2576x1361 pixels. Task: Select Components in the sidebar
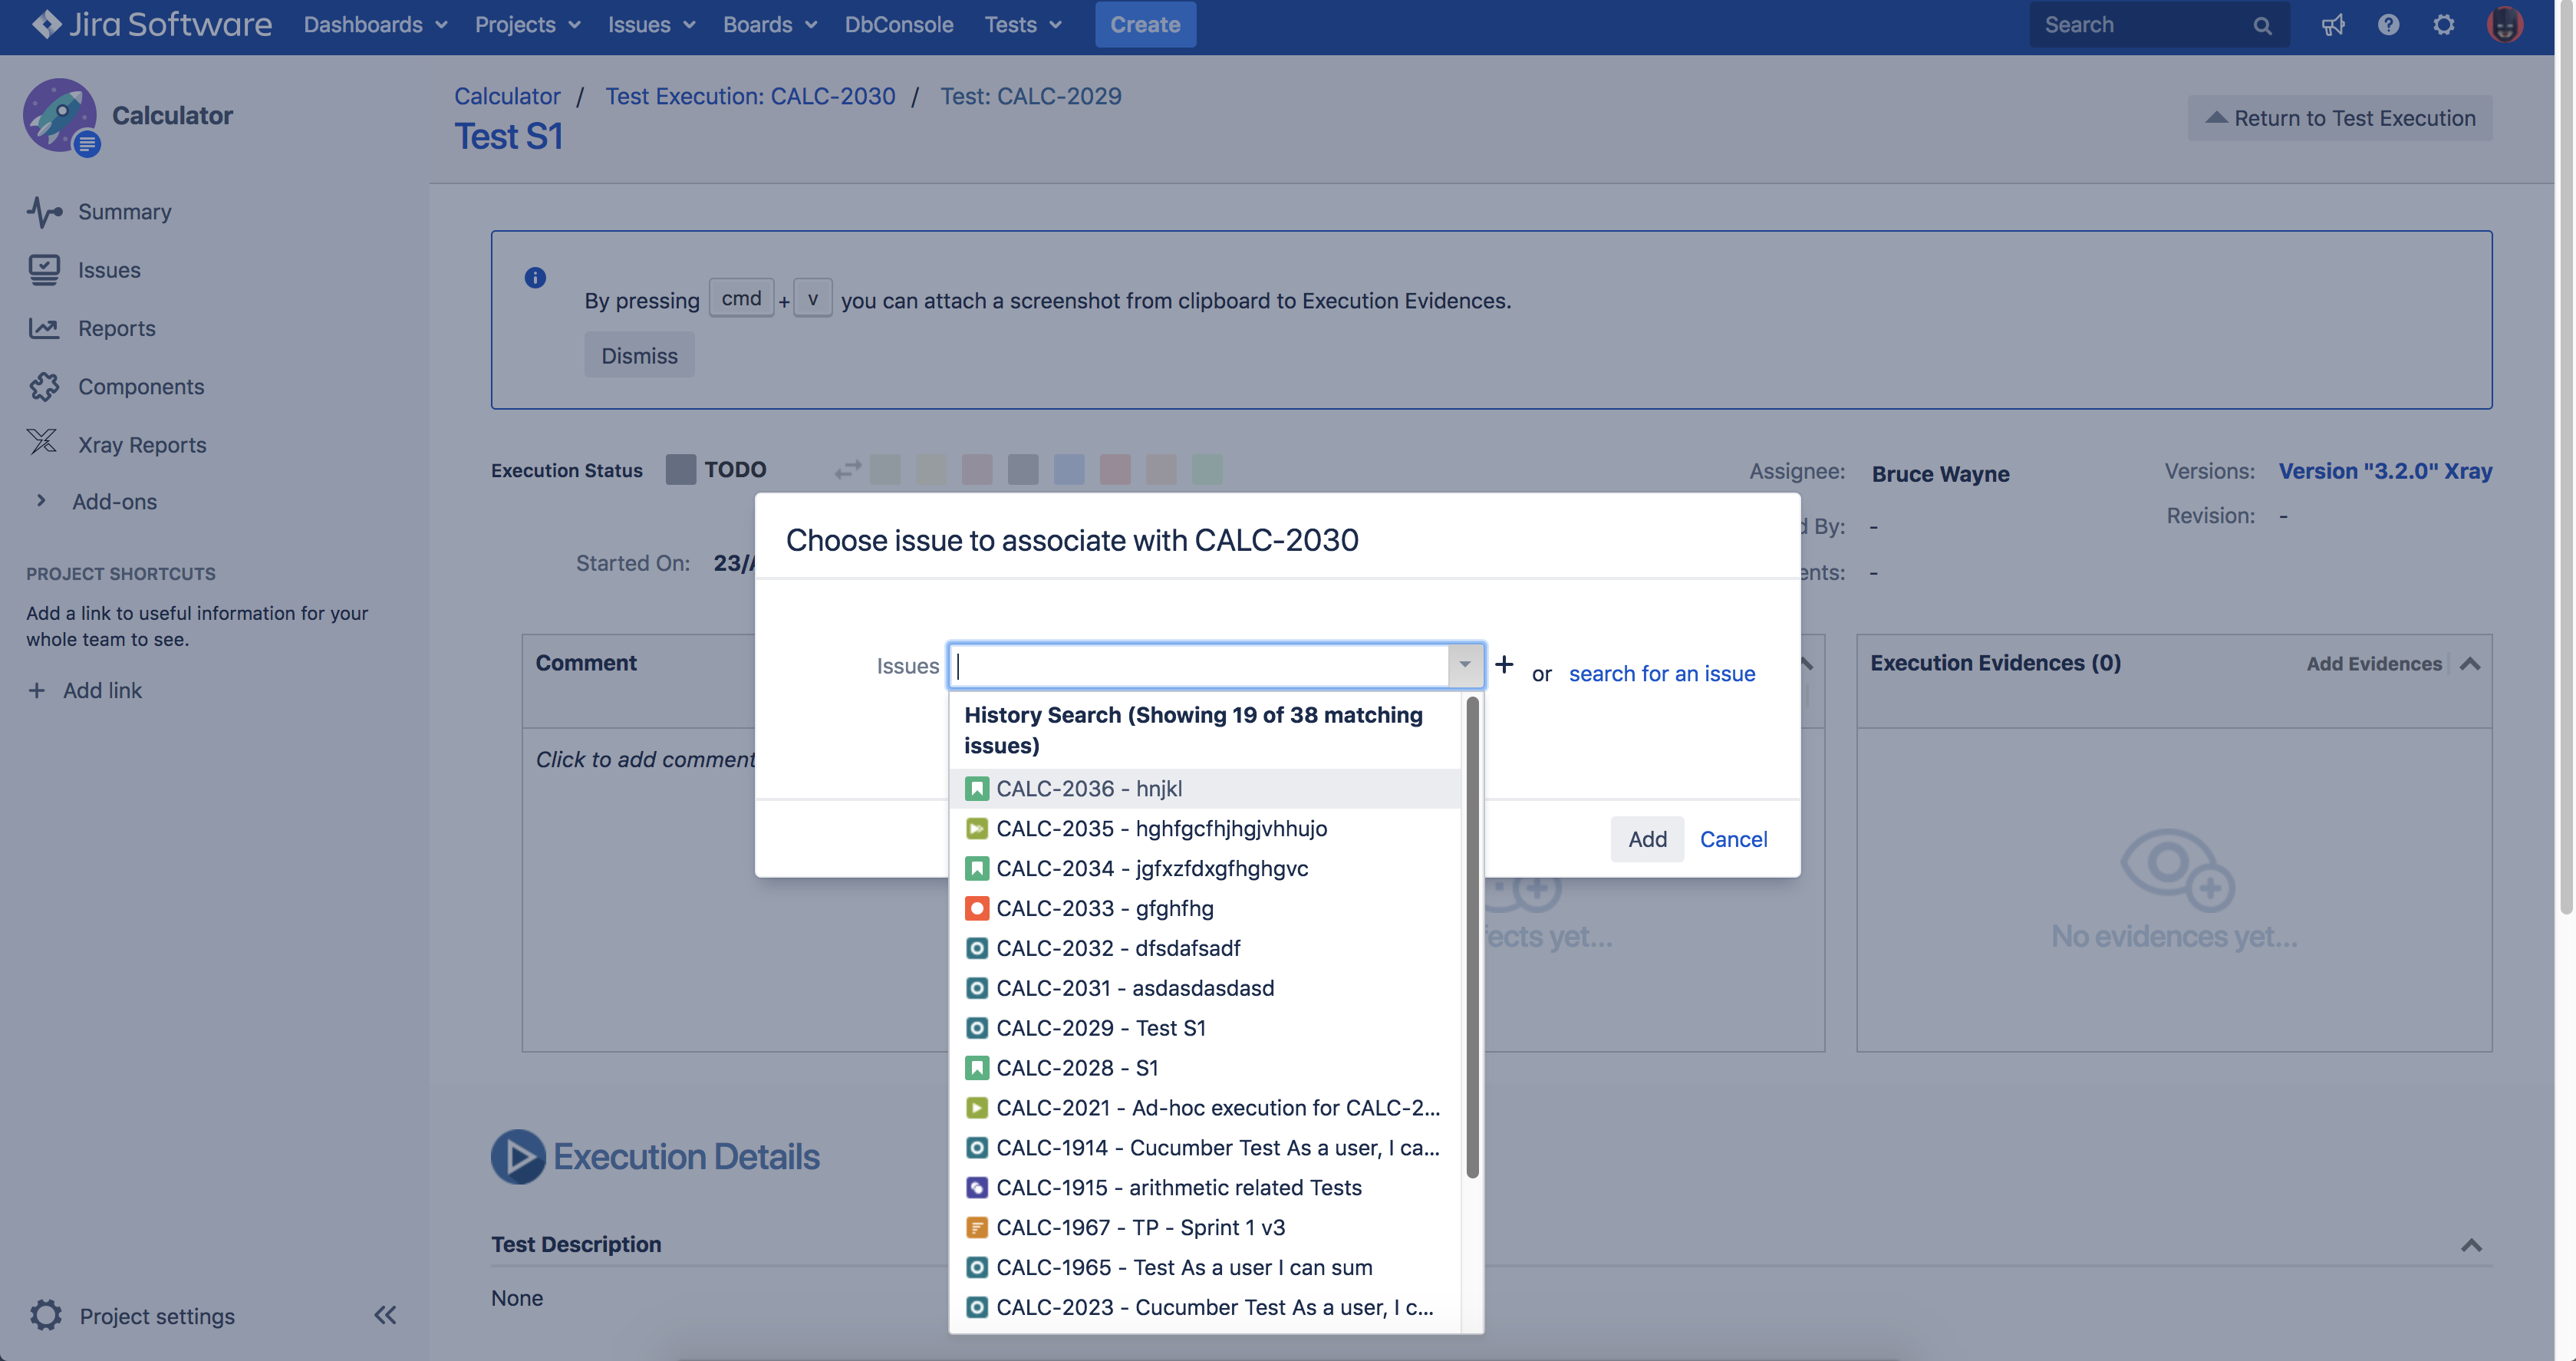[141, 386]
